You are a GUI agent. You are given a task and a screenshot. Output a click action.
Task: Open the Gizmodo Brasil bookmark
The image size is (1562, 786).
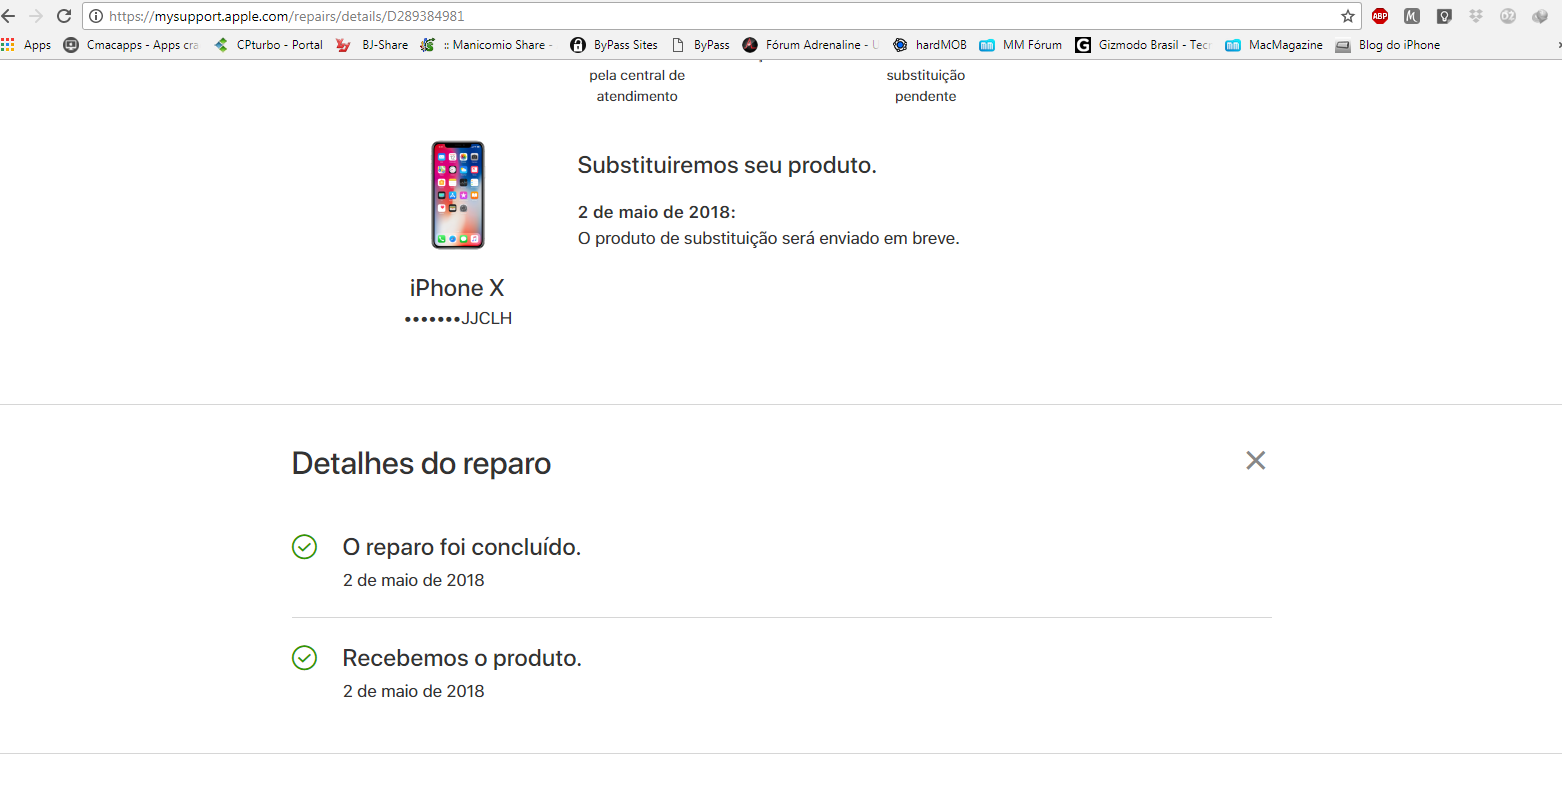click(x=1143, y=45)
